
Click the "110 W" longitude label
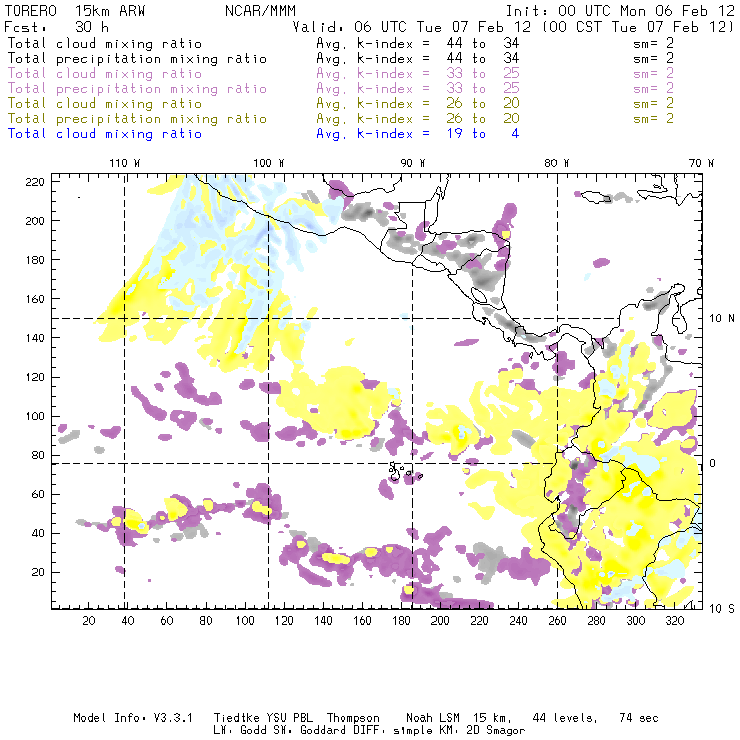[x=125, y=163]
